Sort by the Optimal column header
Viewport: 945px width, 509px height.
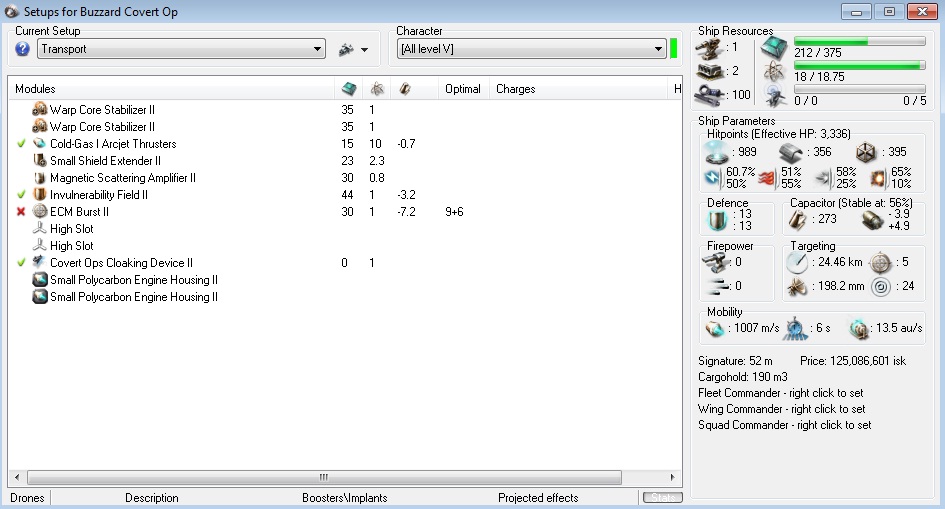pos(463,89)
